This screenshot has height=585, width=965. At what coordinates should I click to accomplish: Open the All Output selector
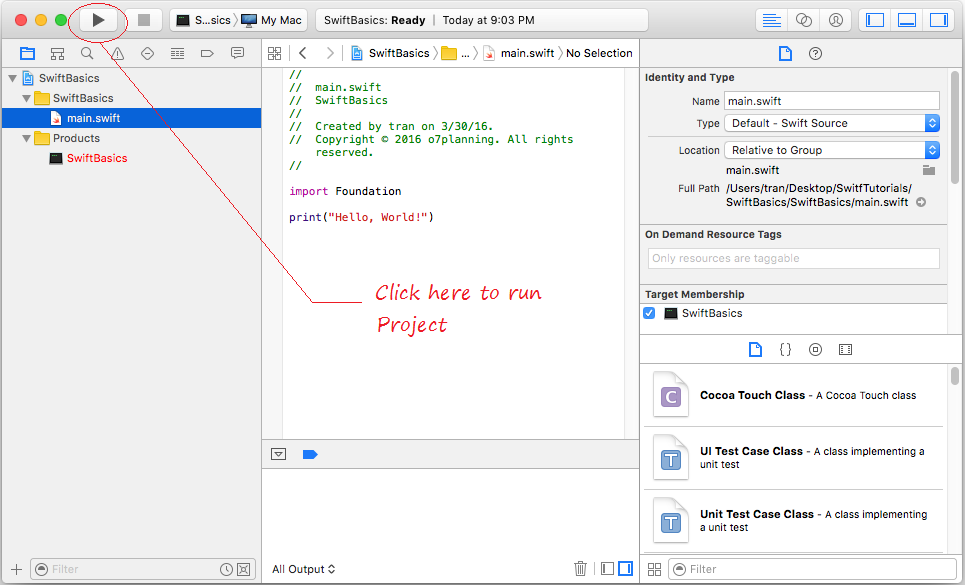click(x=304, y=569)
